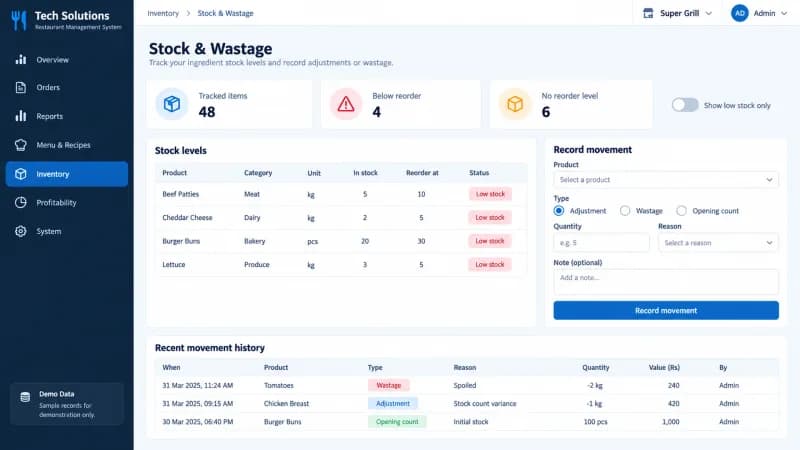Viewport: 800px width, 450px height.
Task: Click the Value (Rs) column header
Action: coord(664,367)
